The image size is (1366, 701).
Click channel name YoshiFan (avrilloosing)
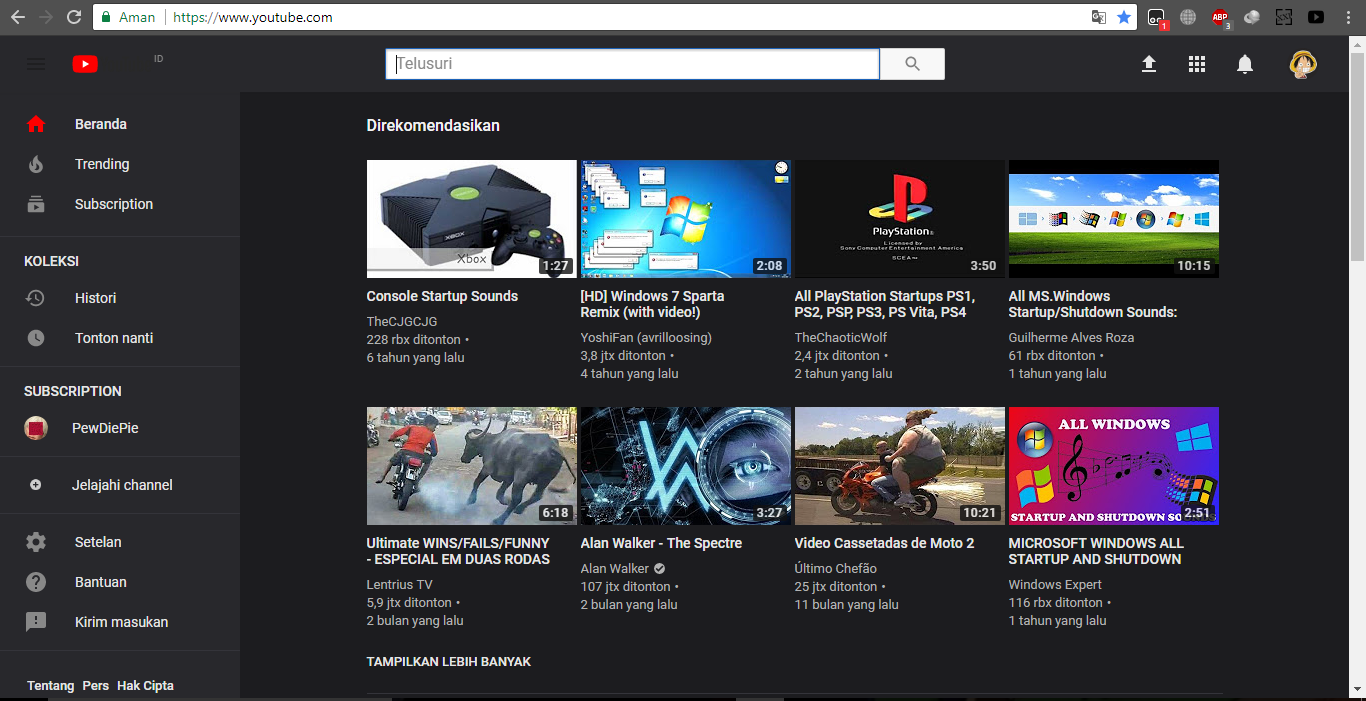tap(646, 337)
